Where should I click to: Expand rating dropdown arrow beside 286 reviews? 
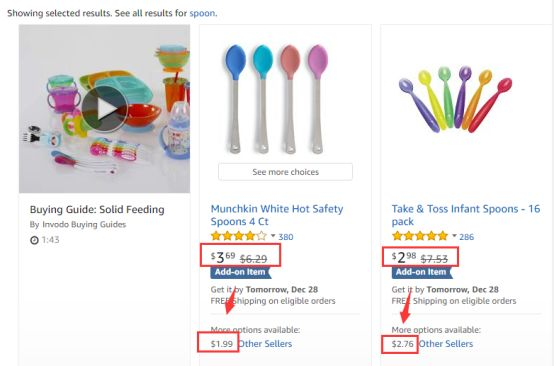pyautogui.click(x=454, y=236)
